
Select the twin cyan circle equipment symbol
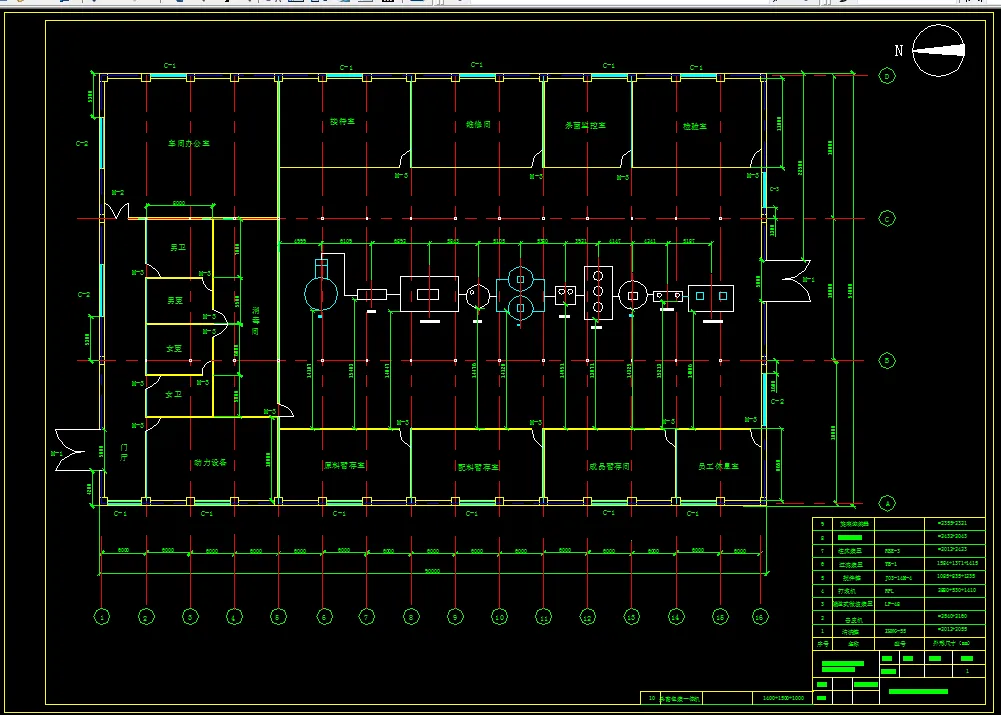(520, 294)
